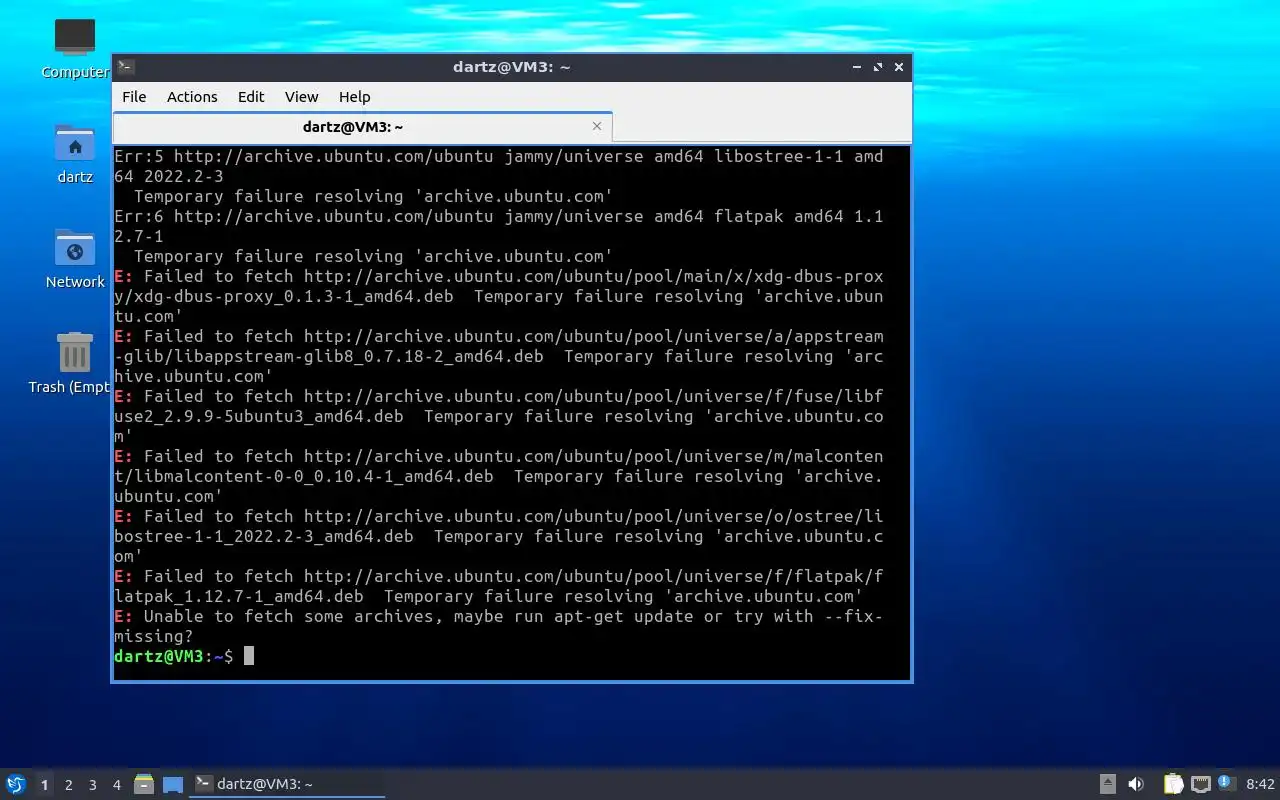Click the Err:6 flatpak amd64 output line
The width and height of the screenshot is (1280, 800).
[x=499, y=226]
